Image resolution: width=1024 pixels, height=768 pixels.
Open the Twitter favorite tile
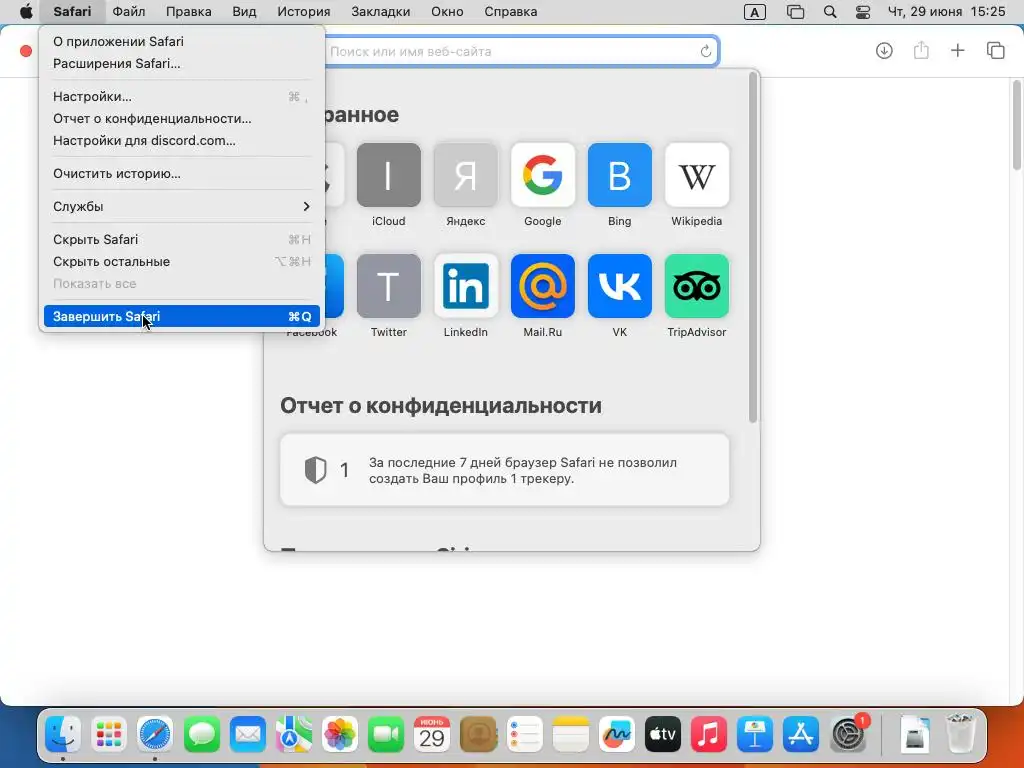(x=389, y=286)
